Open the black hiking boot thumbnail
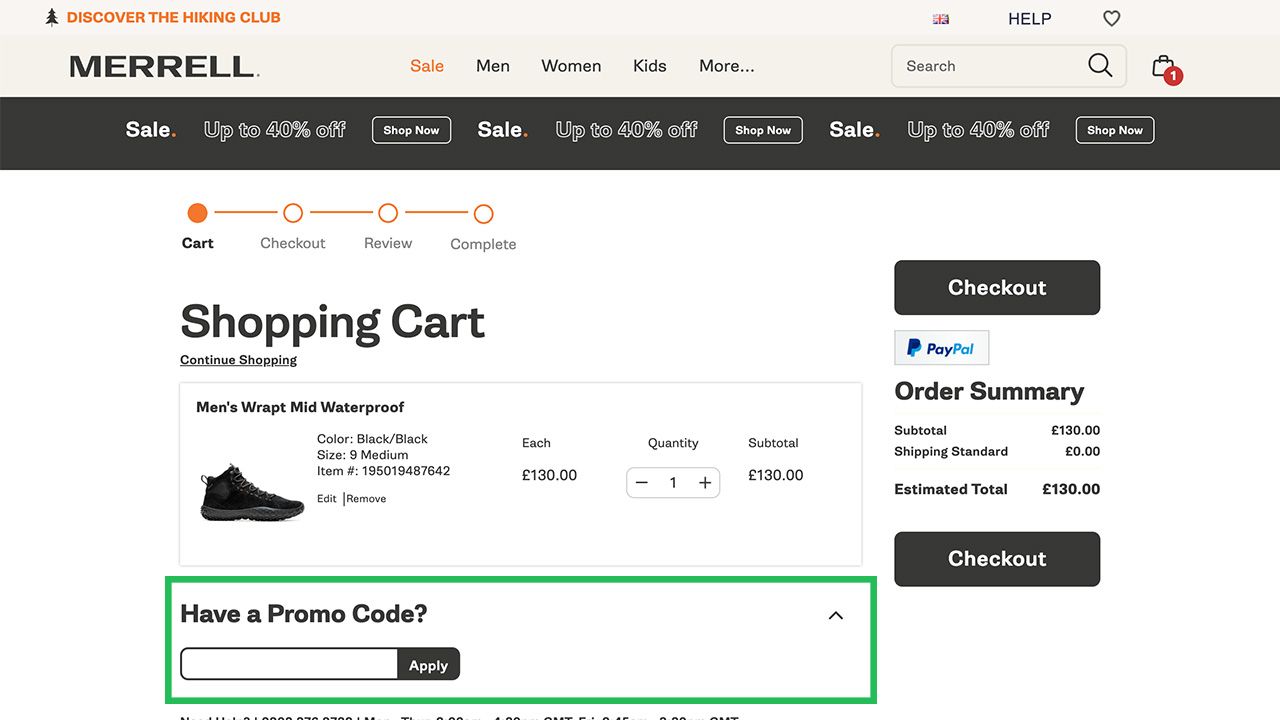The image size is (1280, 720). point(252,492)
